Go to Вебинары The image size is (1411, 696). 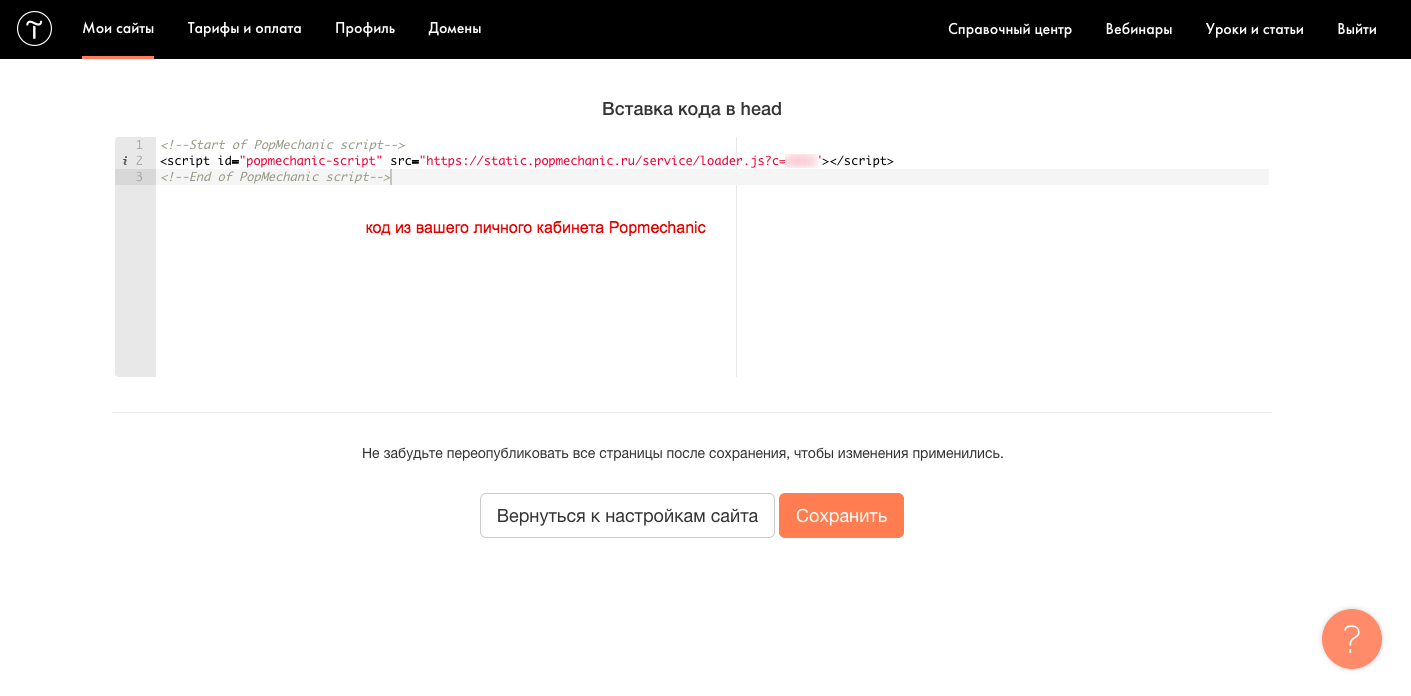[x=1139, y=29]
